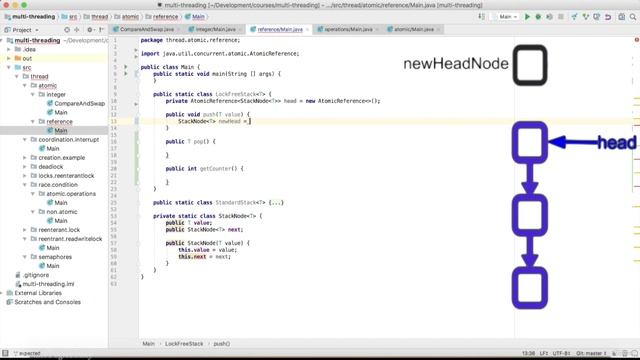
Task: Expand the creation.example package
Action: tap(25, 158)
